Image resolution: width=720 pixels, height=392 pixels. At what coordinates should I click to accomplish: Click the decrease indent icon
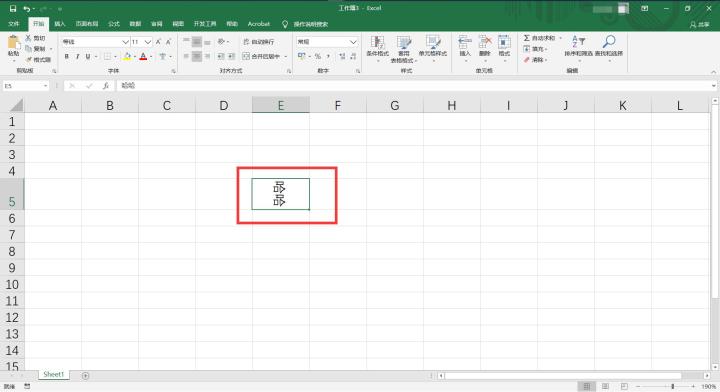[x=221, y=56]
